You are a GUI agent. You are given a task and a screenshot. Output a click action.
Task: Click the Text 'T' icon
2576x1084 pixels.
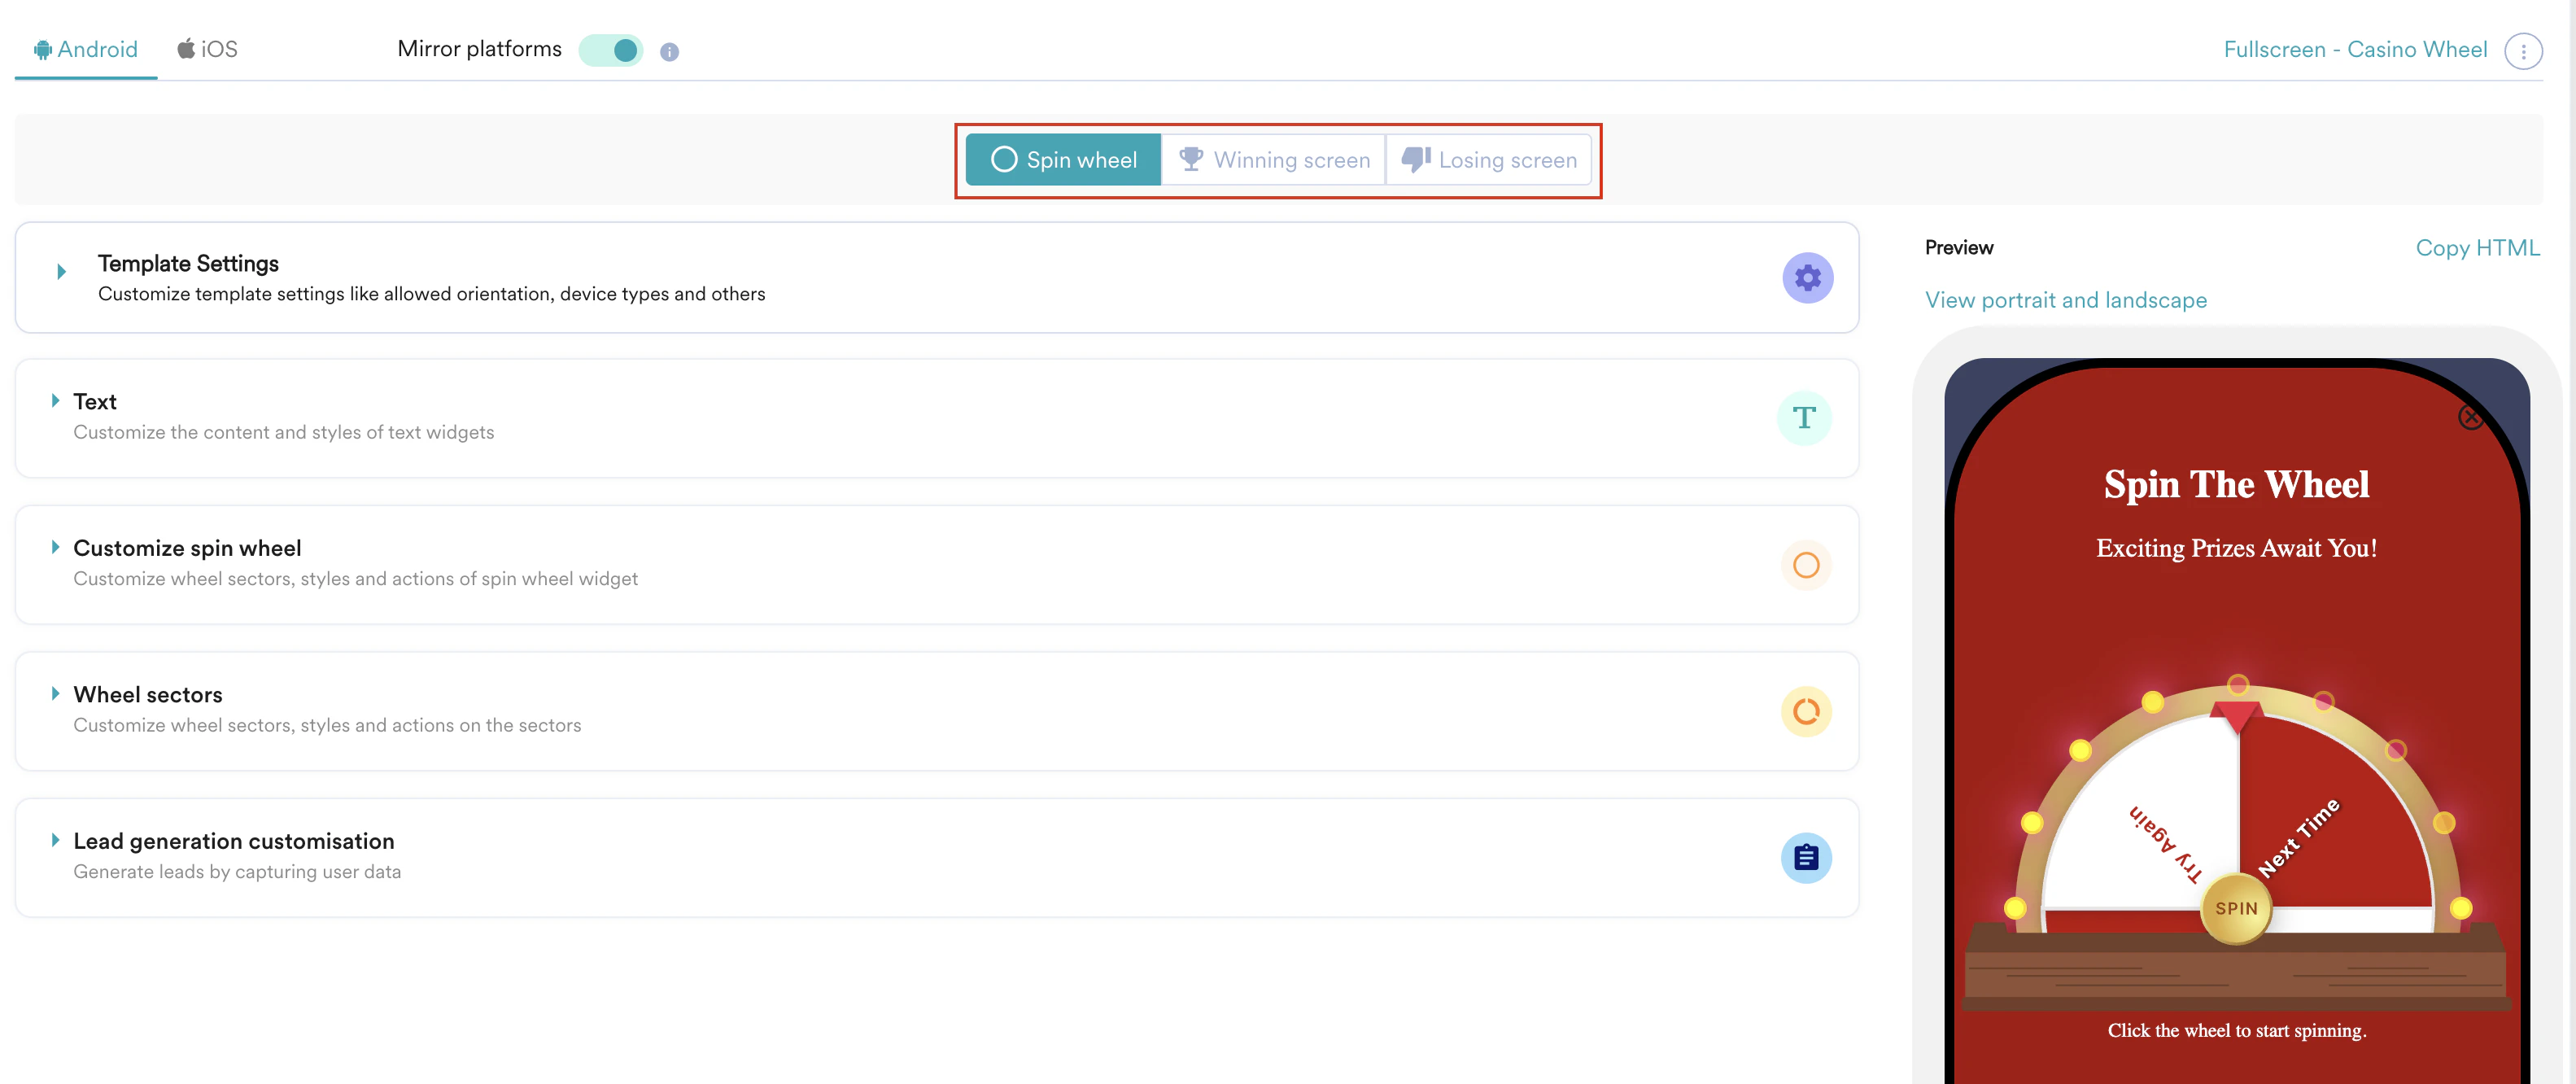(1804, 418)
